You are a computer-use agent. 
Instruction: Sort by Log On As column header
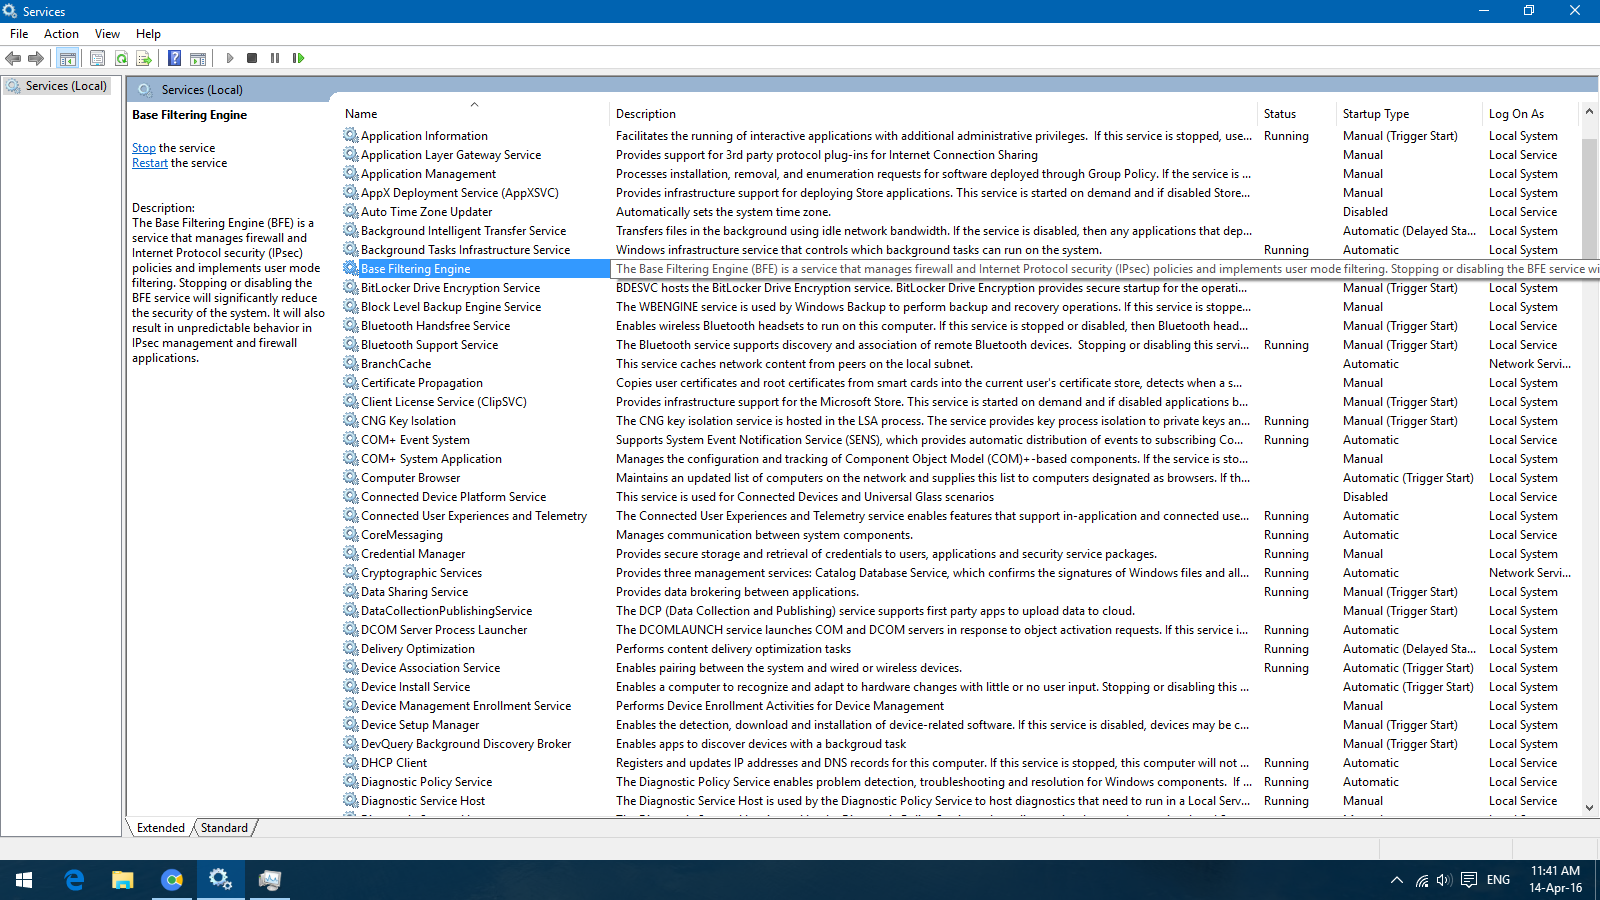tap(1530, 114)
